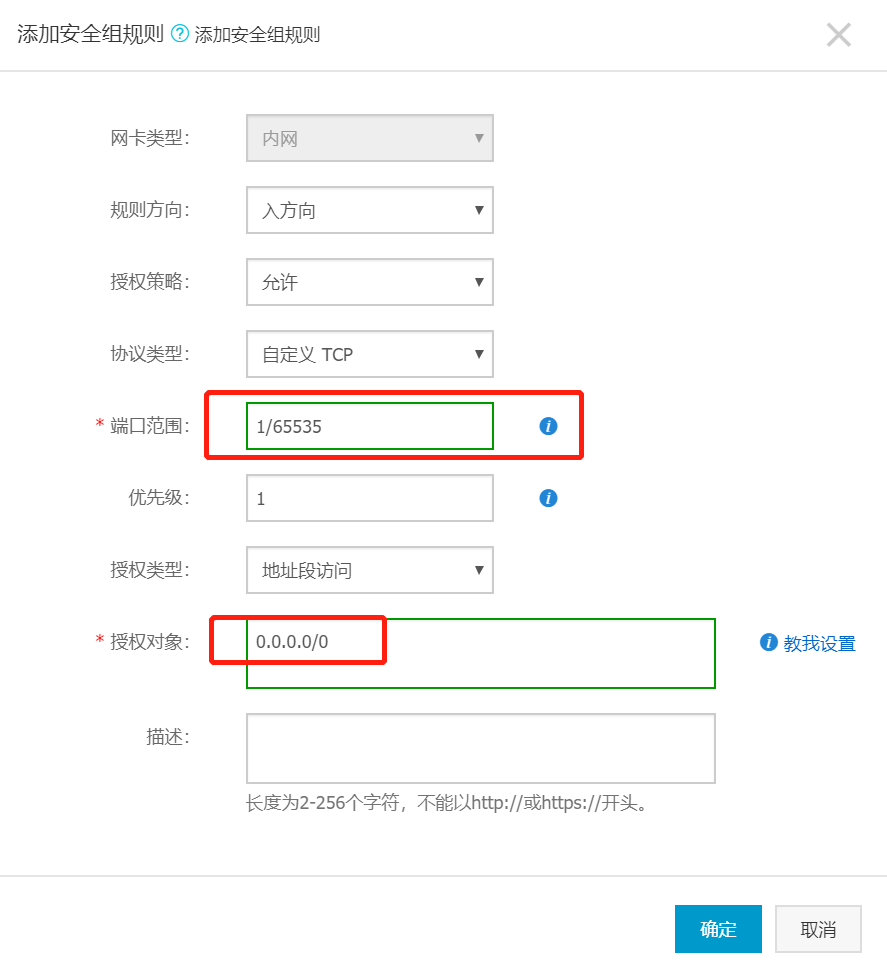Click the 网卡类型 label

coord(150,138)
